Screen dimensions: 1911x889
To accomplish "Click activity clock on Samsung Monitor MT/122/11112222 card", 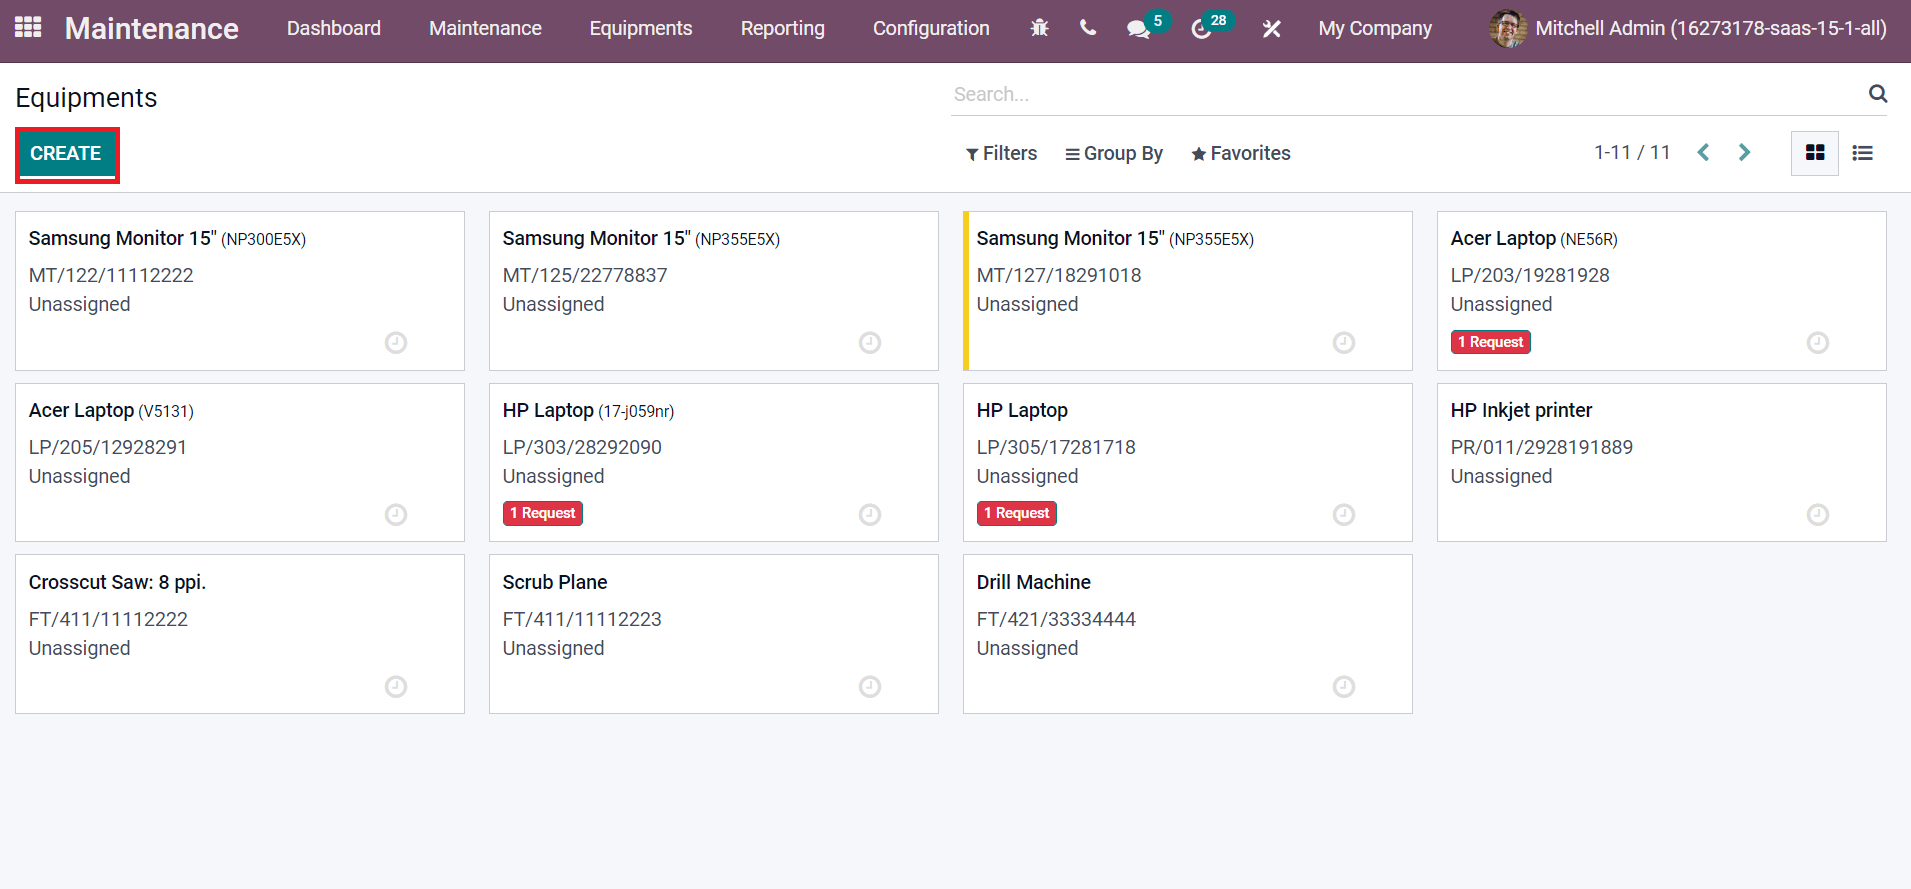I will (x=396, y=343).
